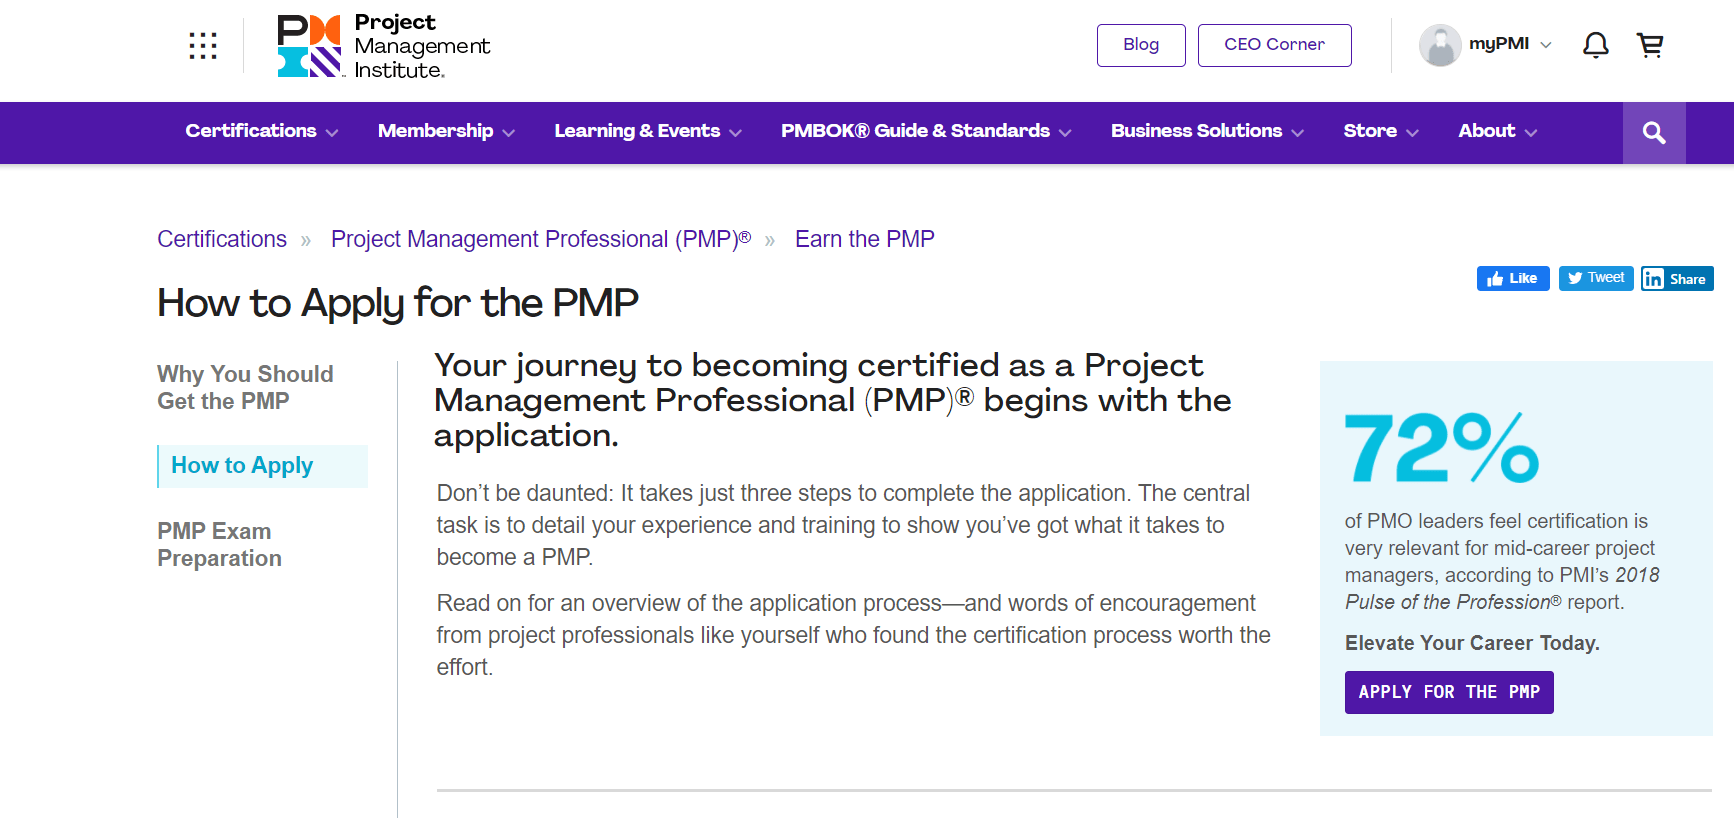Open the Learning & Events dropdown
The width and height of the screenshot is (1734, 818).
tap(648, 131)
